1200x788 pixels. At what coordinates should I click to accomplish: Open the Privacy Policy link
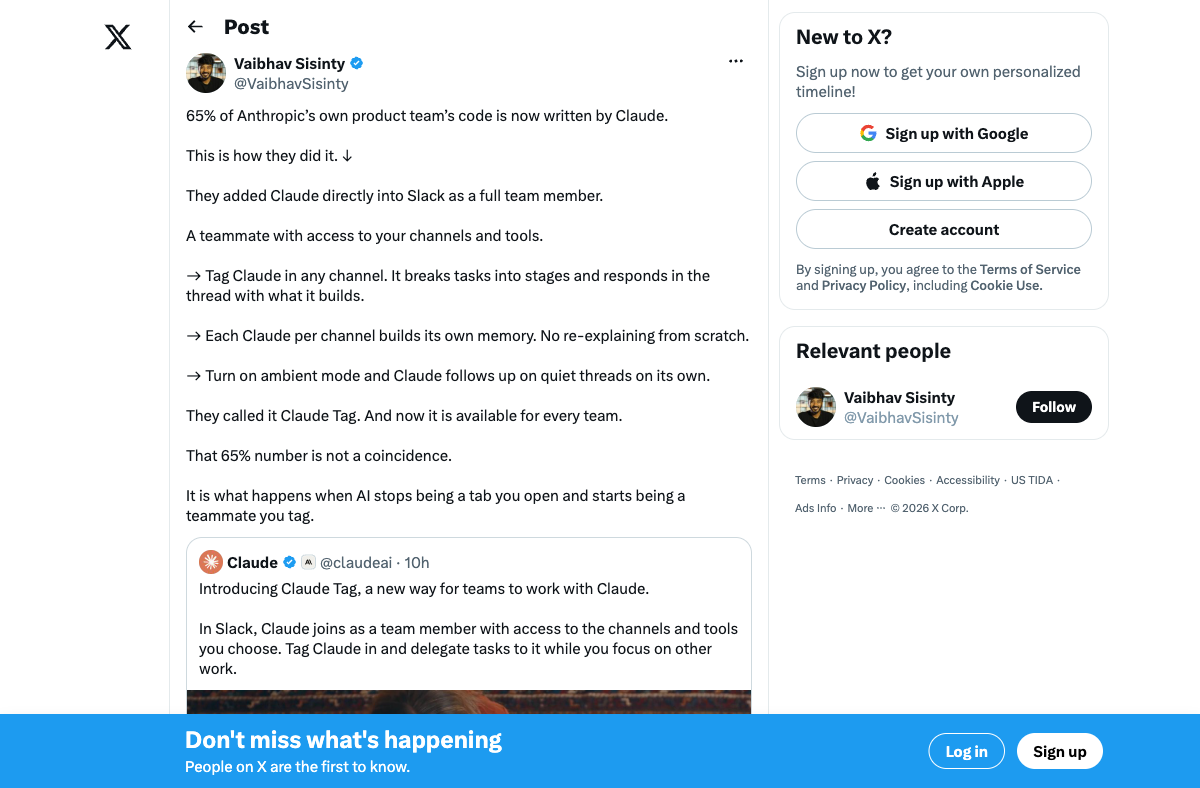click(864, 285)
